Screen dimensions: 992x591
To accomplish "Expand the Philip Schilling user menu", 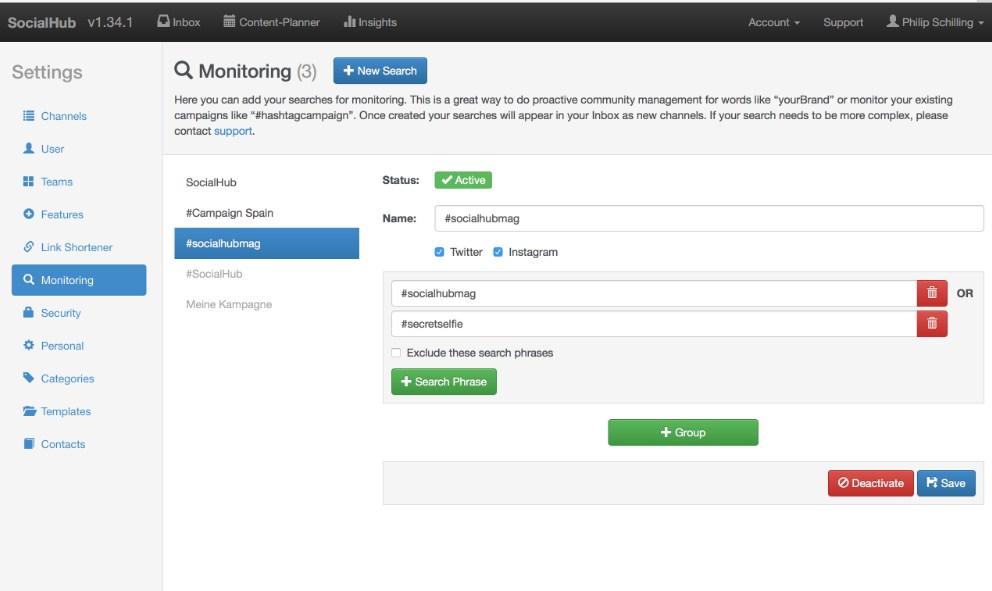I will click(x=935, y=22).
